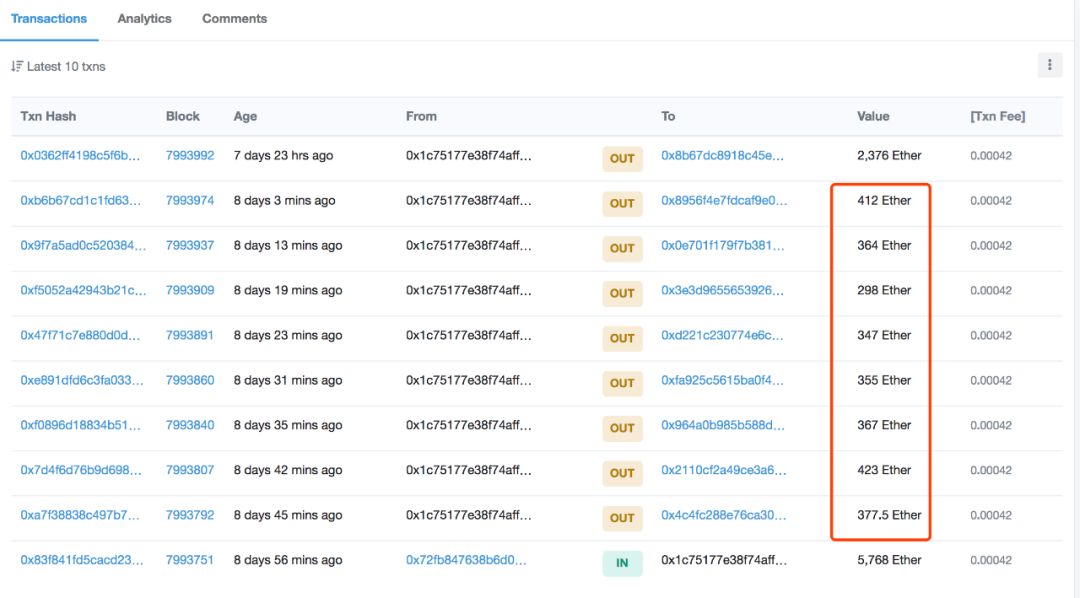Open block 7993840
1080x598 pixels.
click(x=190, y=425)
